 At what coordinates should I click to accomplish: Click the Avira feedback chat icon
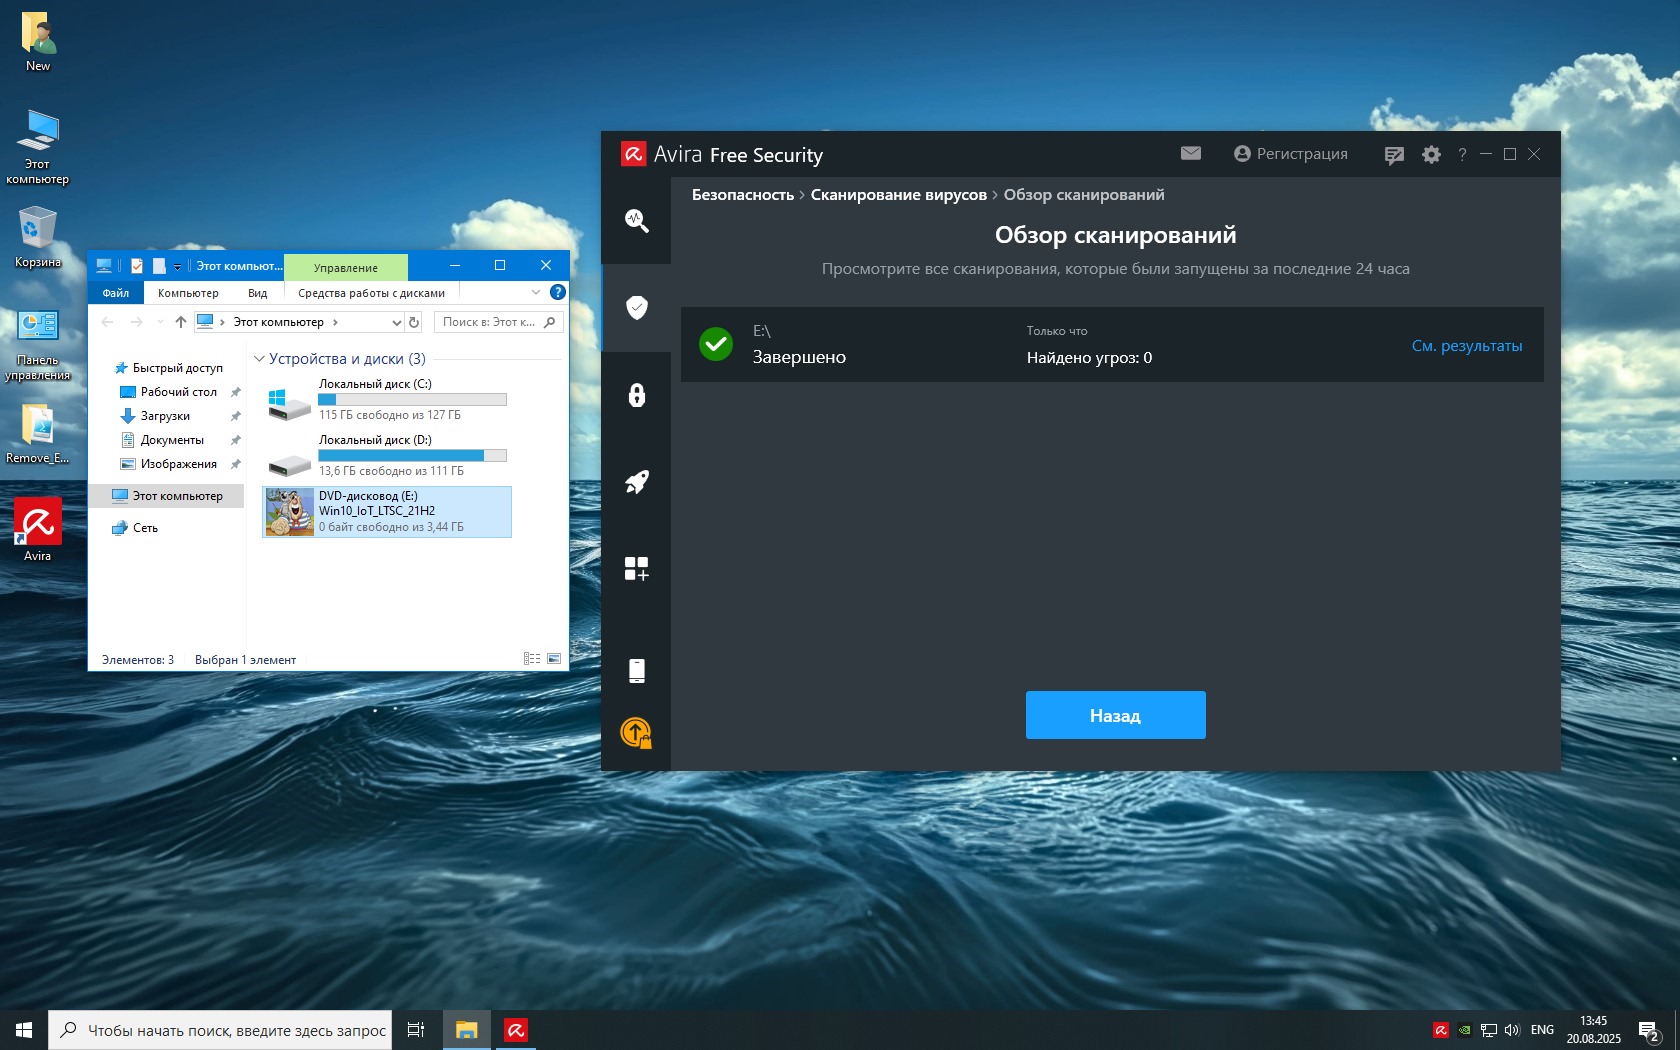point(1394,154)
